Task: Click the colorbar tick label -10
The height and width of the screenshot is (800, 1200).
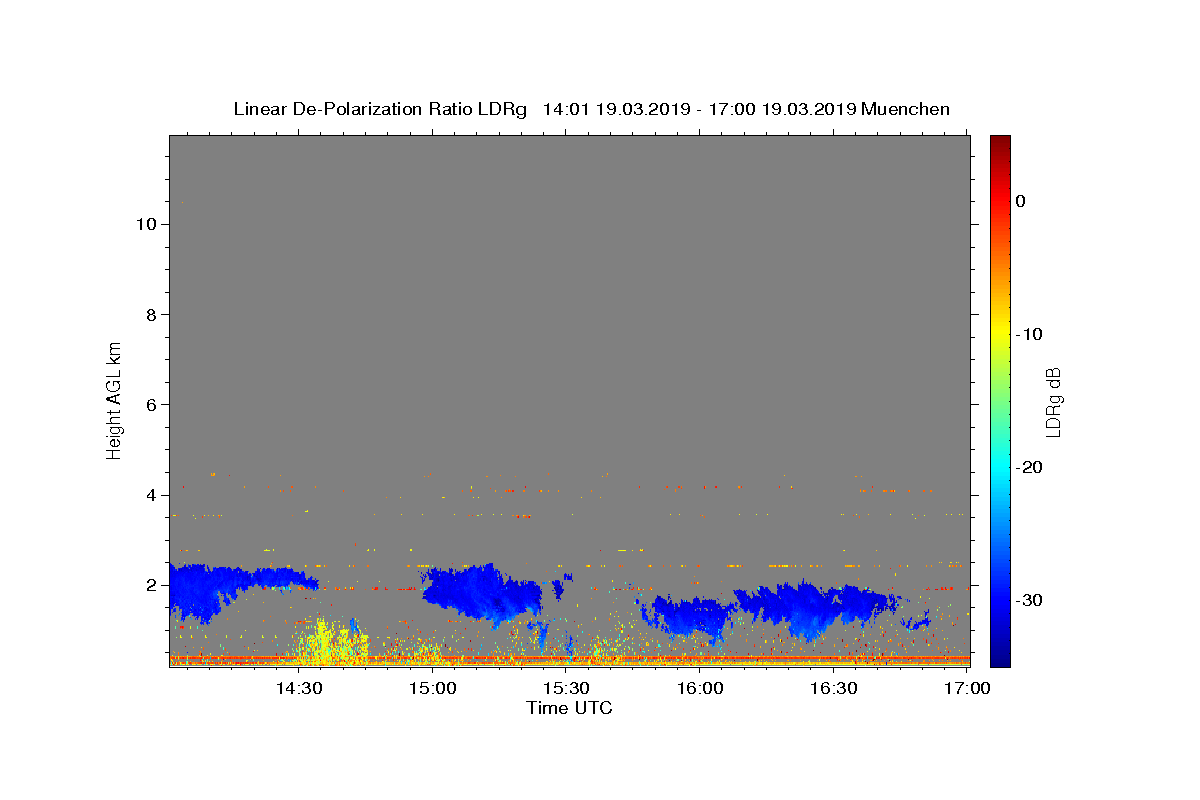Action: pyautogui.click(x=1028, y=334)
